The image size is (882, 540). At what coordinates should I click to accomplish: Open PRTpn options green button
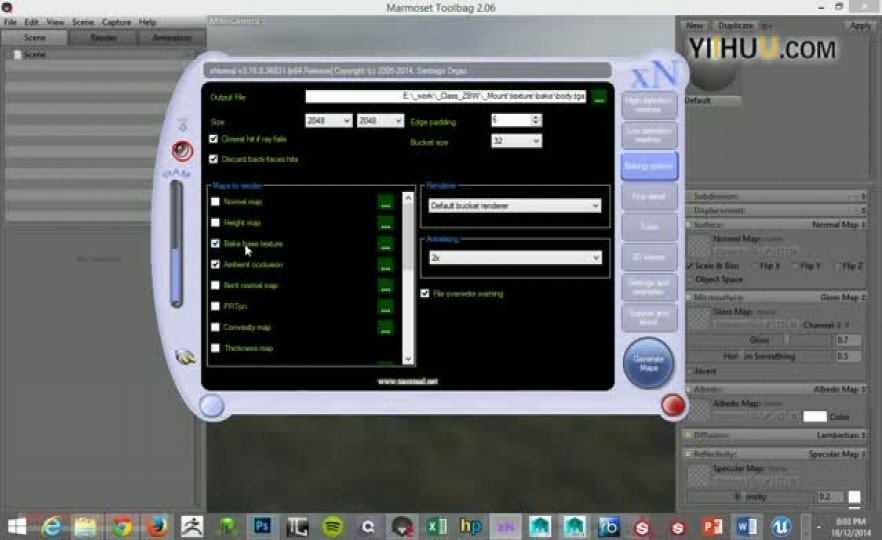pos(385,307)
